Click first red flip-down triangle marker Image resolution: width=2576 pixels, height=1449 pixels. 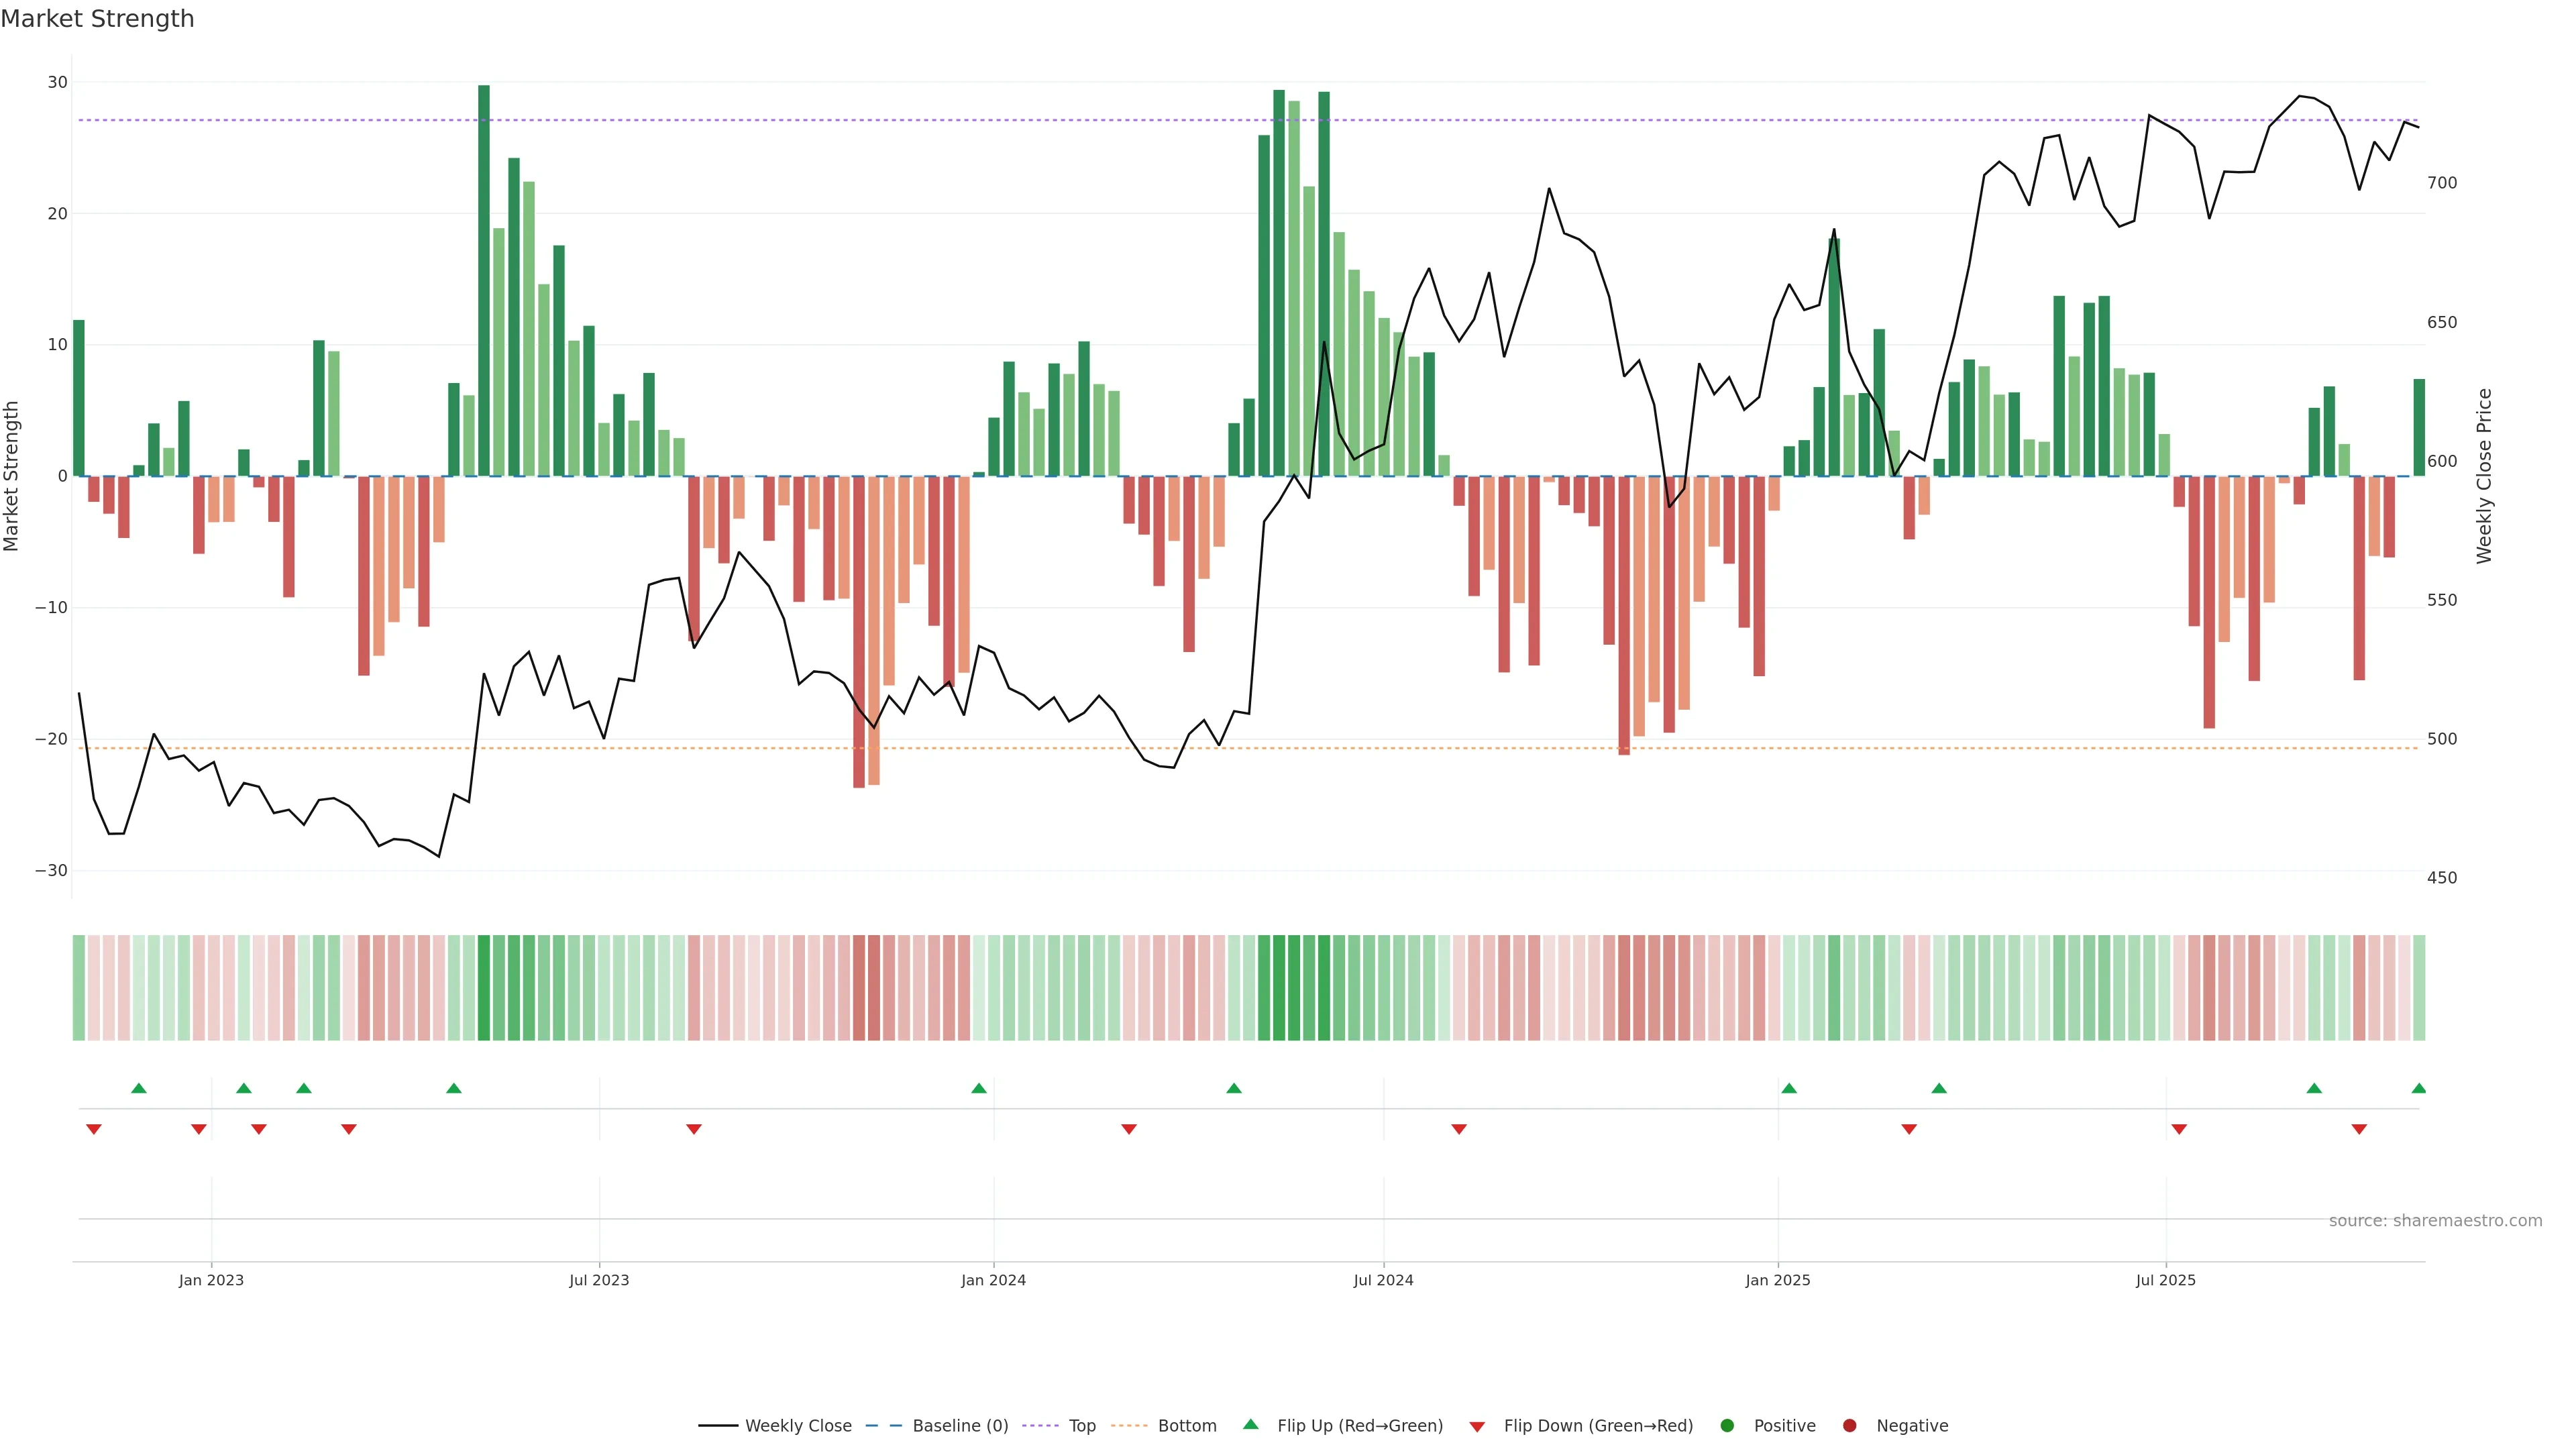tap(94, 1129)
